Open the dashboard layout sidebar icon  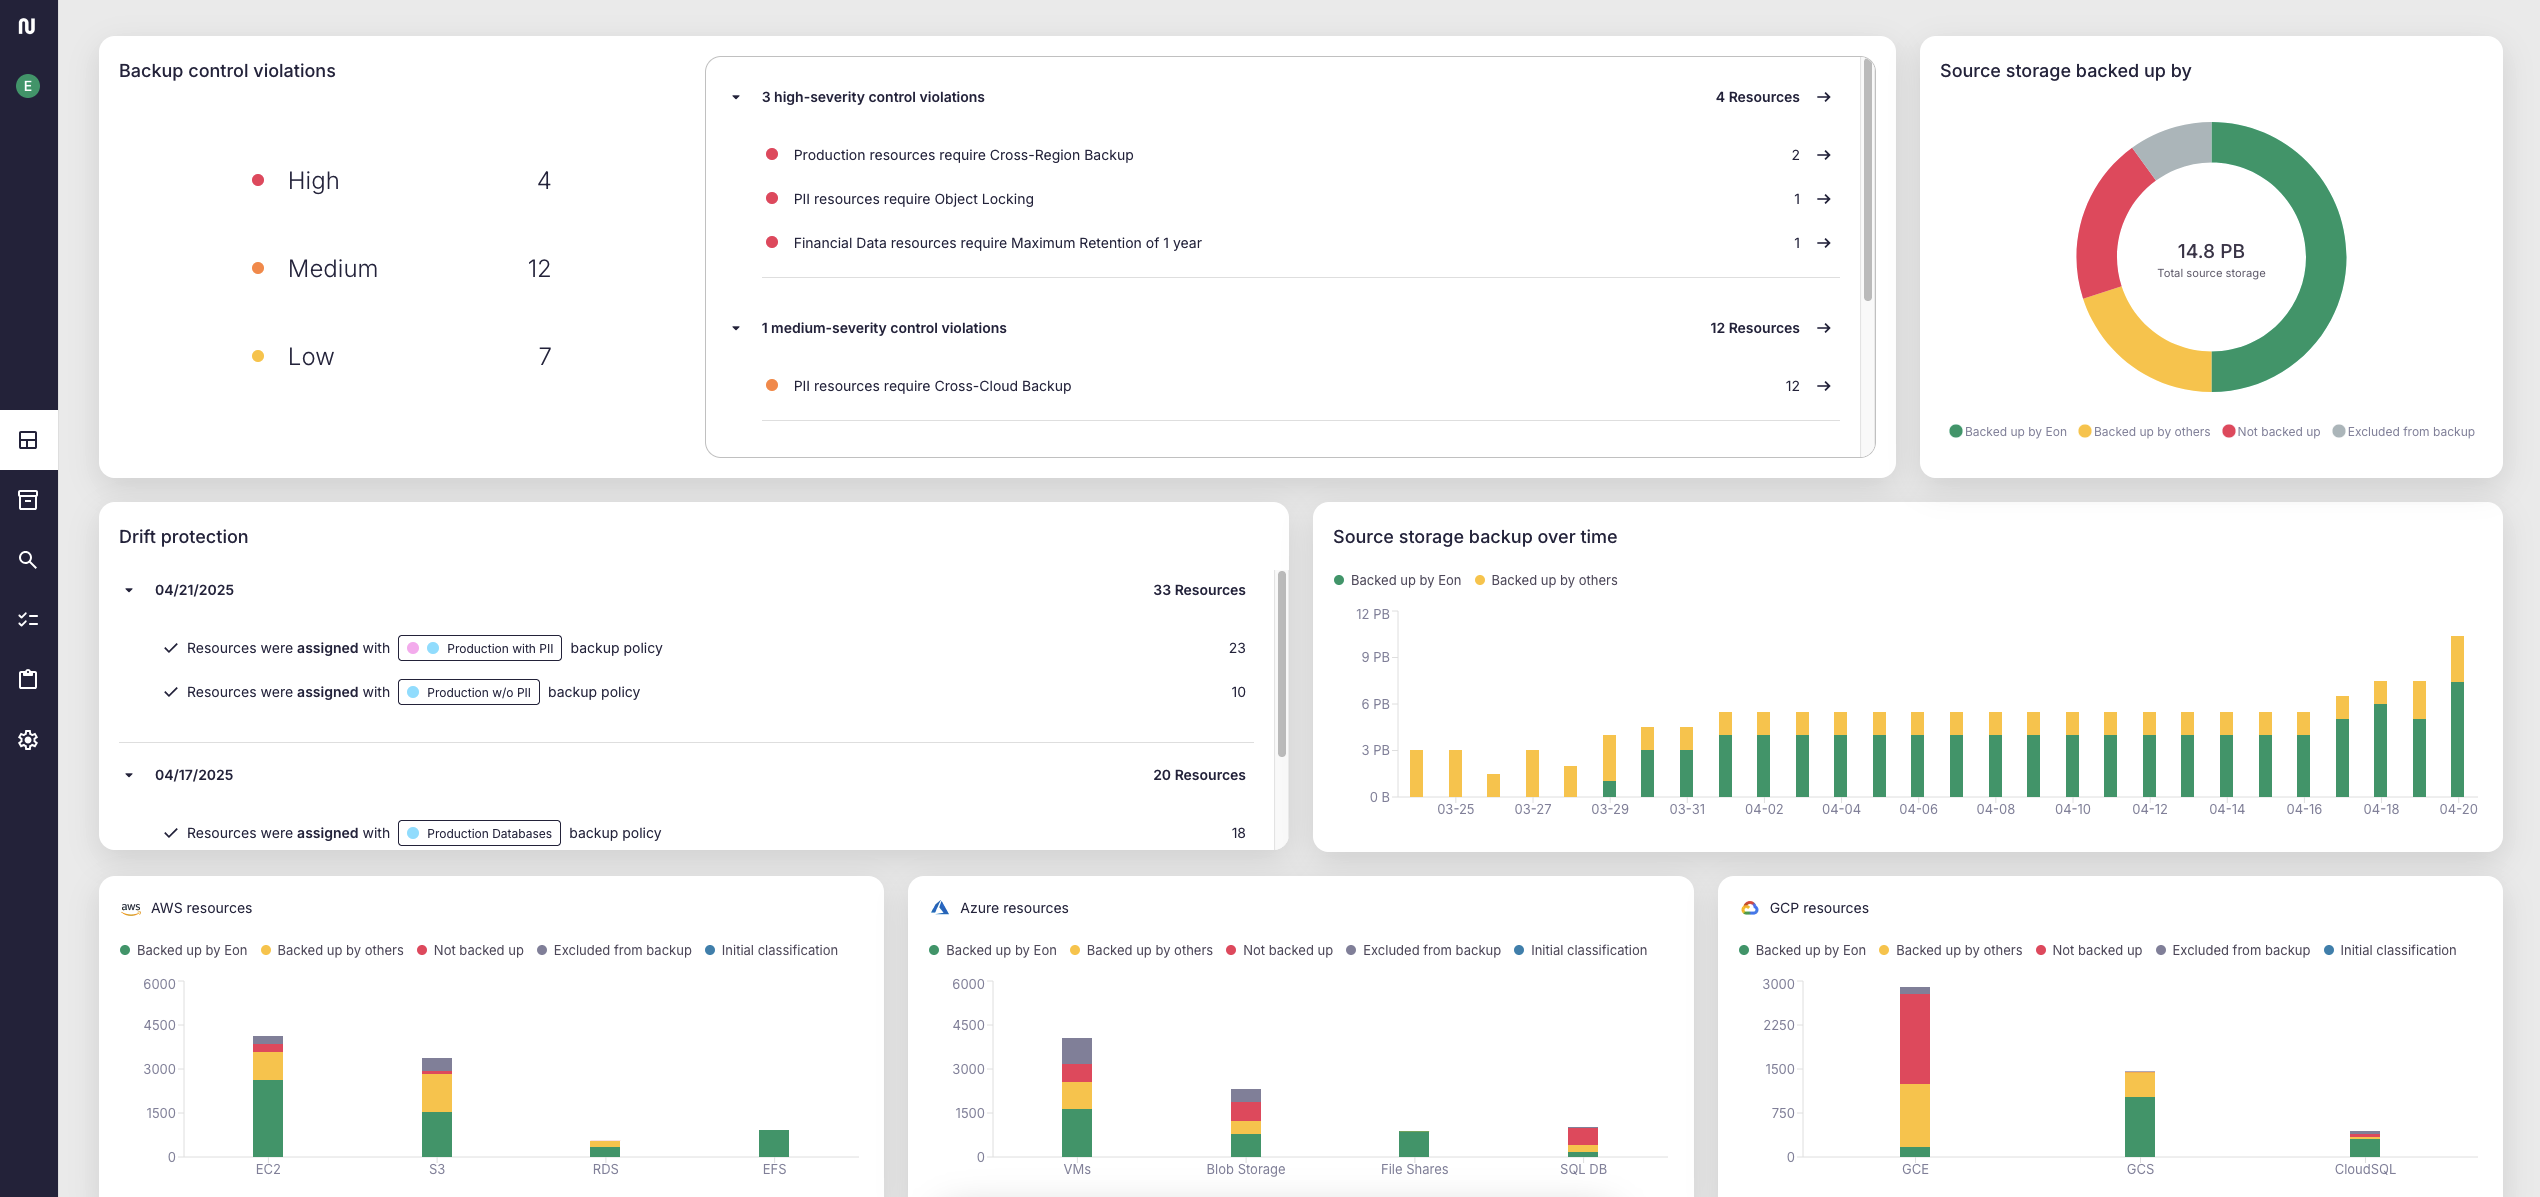point(28,440)
